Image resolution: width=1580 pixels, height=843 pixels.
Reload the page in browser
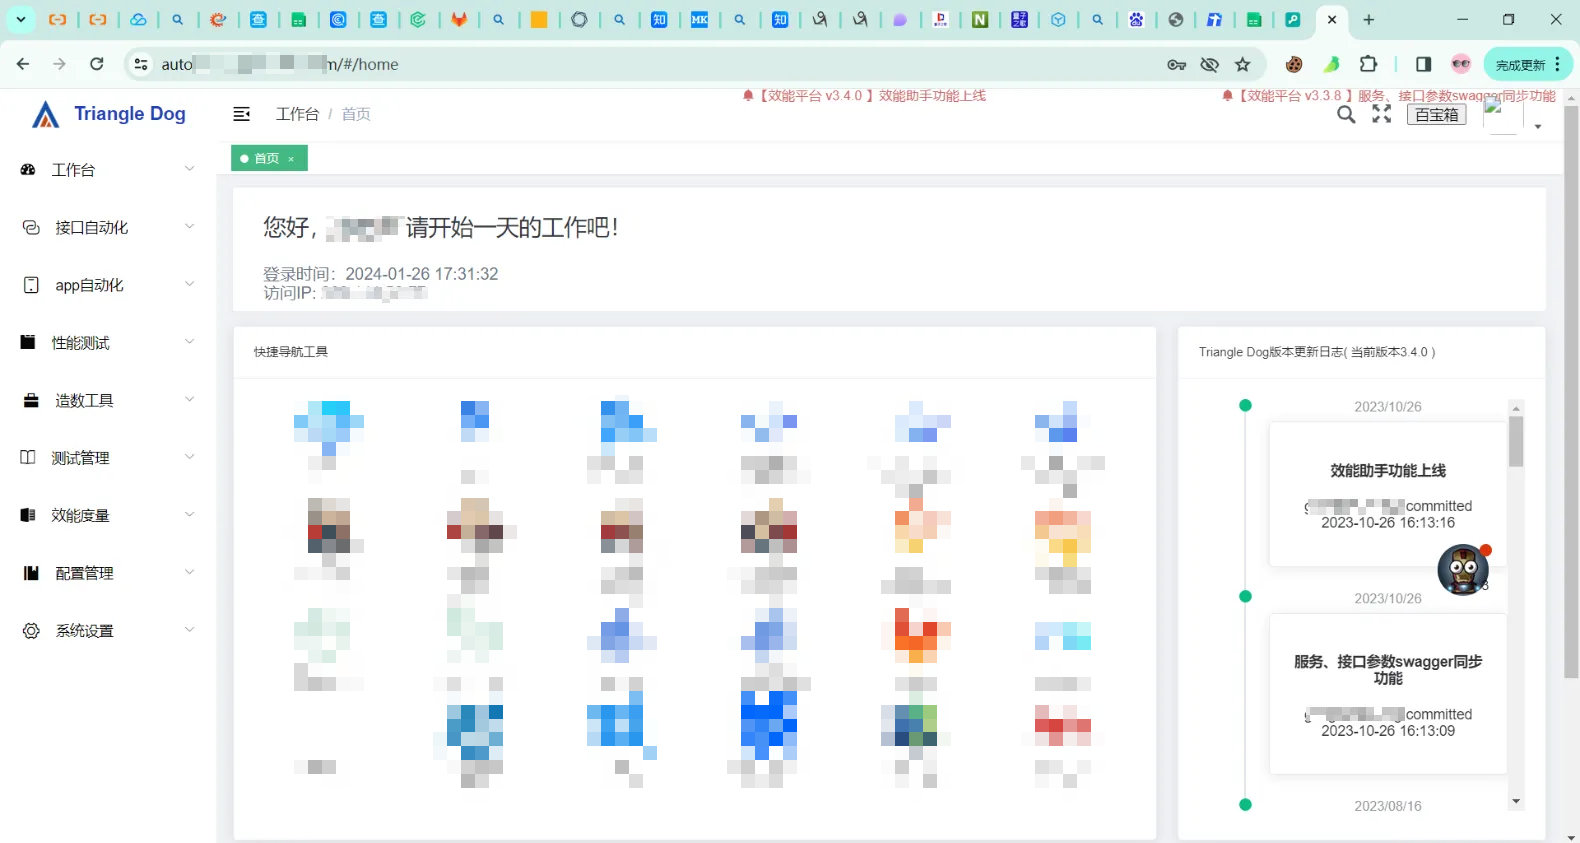[97, 64]
